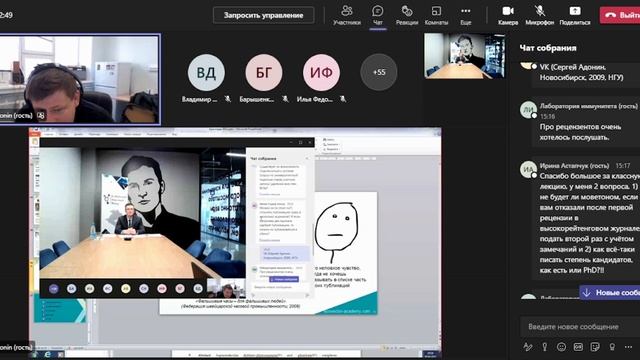
Task: Focus the Введите новое сообщение field
Action: (580, 327)
